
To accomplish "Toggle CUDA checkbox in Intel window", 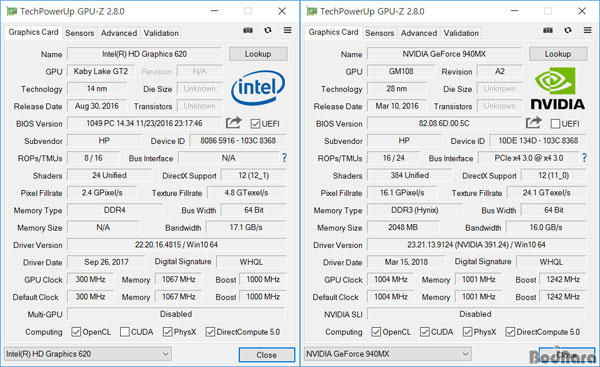I will click(x=125, y=332).
